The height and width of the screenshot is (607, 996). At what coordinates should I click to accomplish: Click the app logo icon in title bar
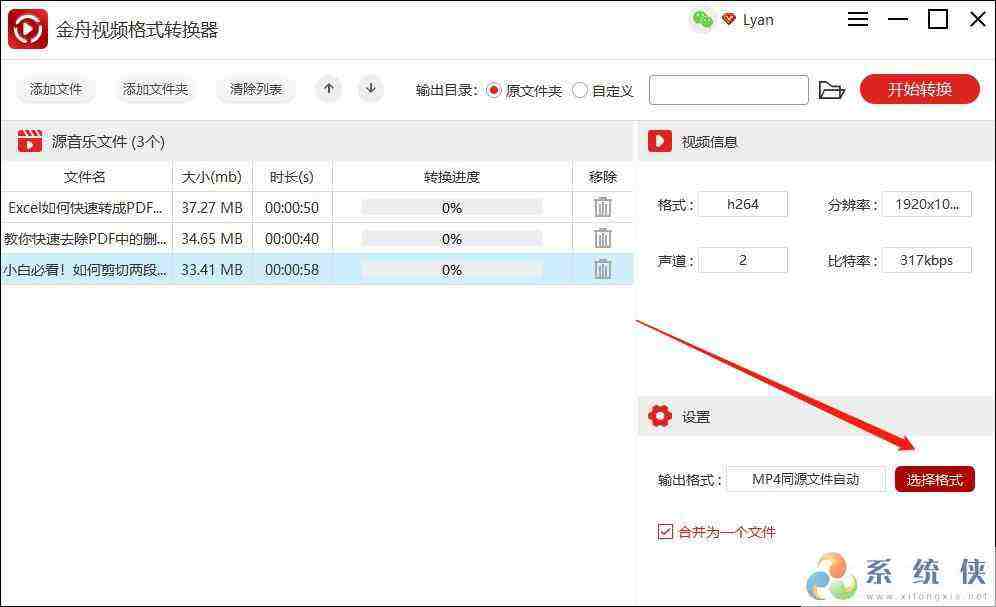click(28, 29)
